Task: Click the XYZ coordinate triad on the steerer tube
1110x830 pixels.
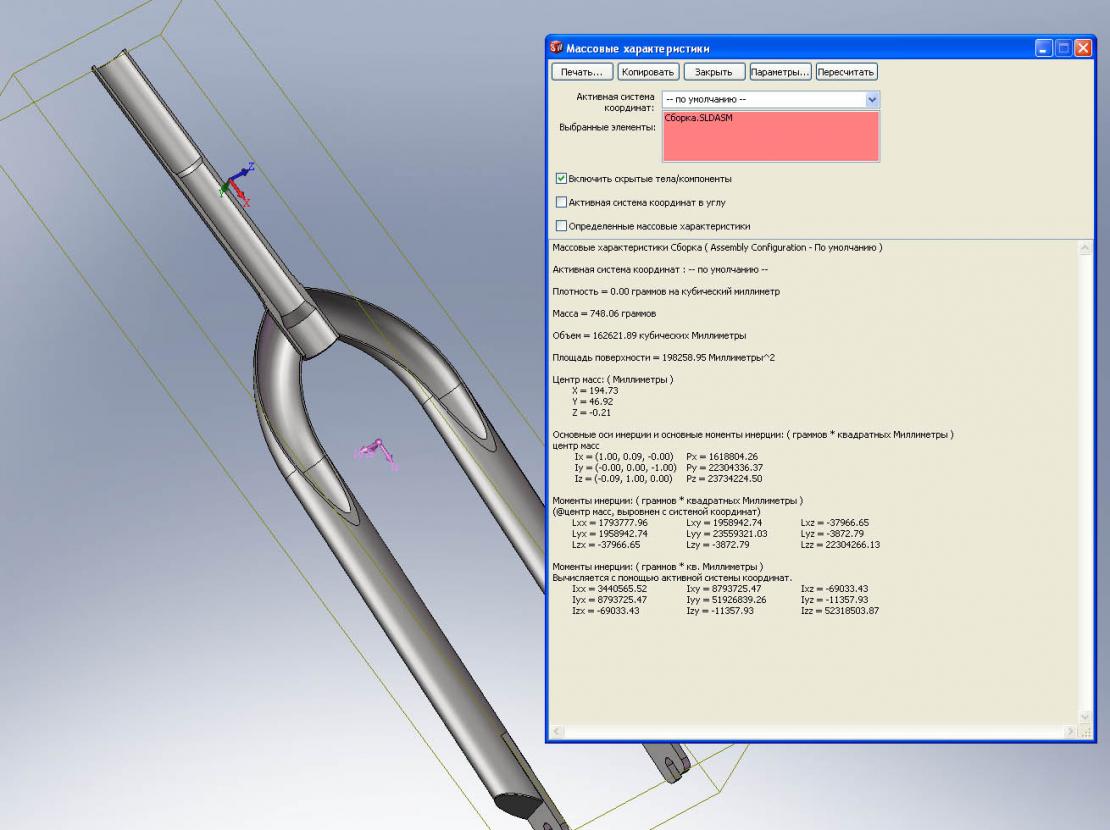Action: 238,184
